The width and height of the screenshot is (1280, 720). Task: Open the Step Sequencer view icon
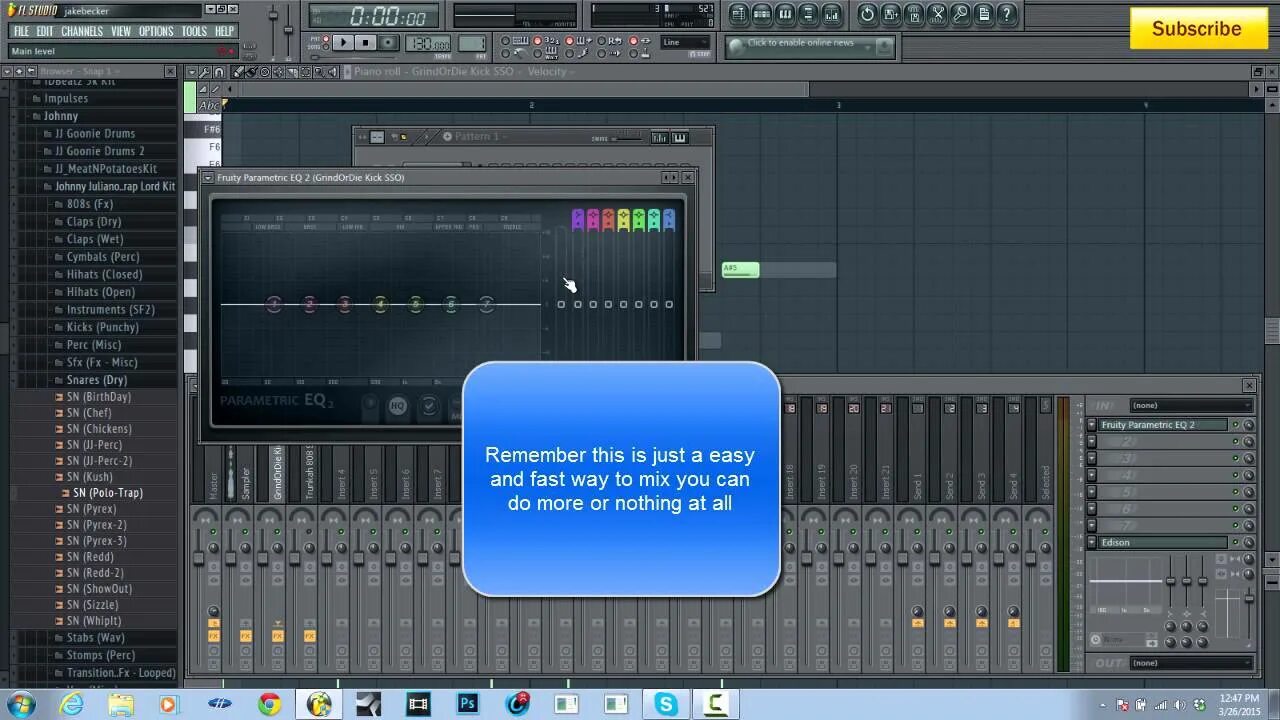point(762,14)
